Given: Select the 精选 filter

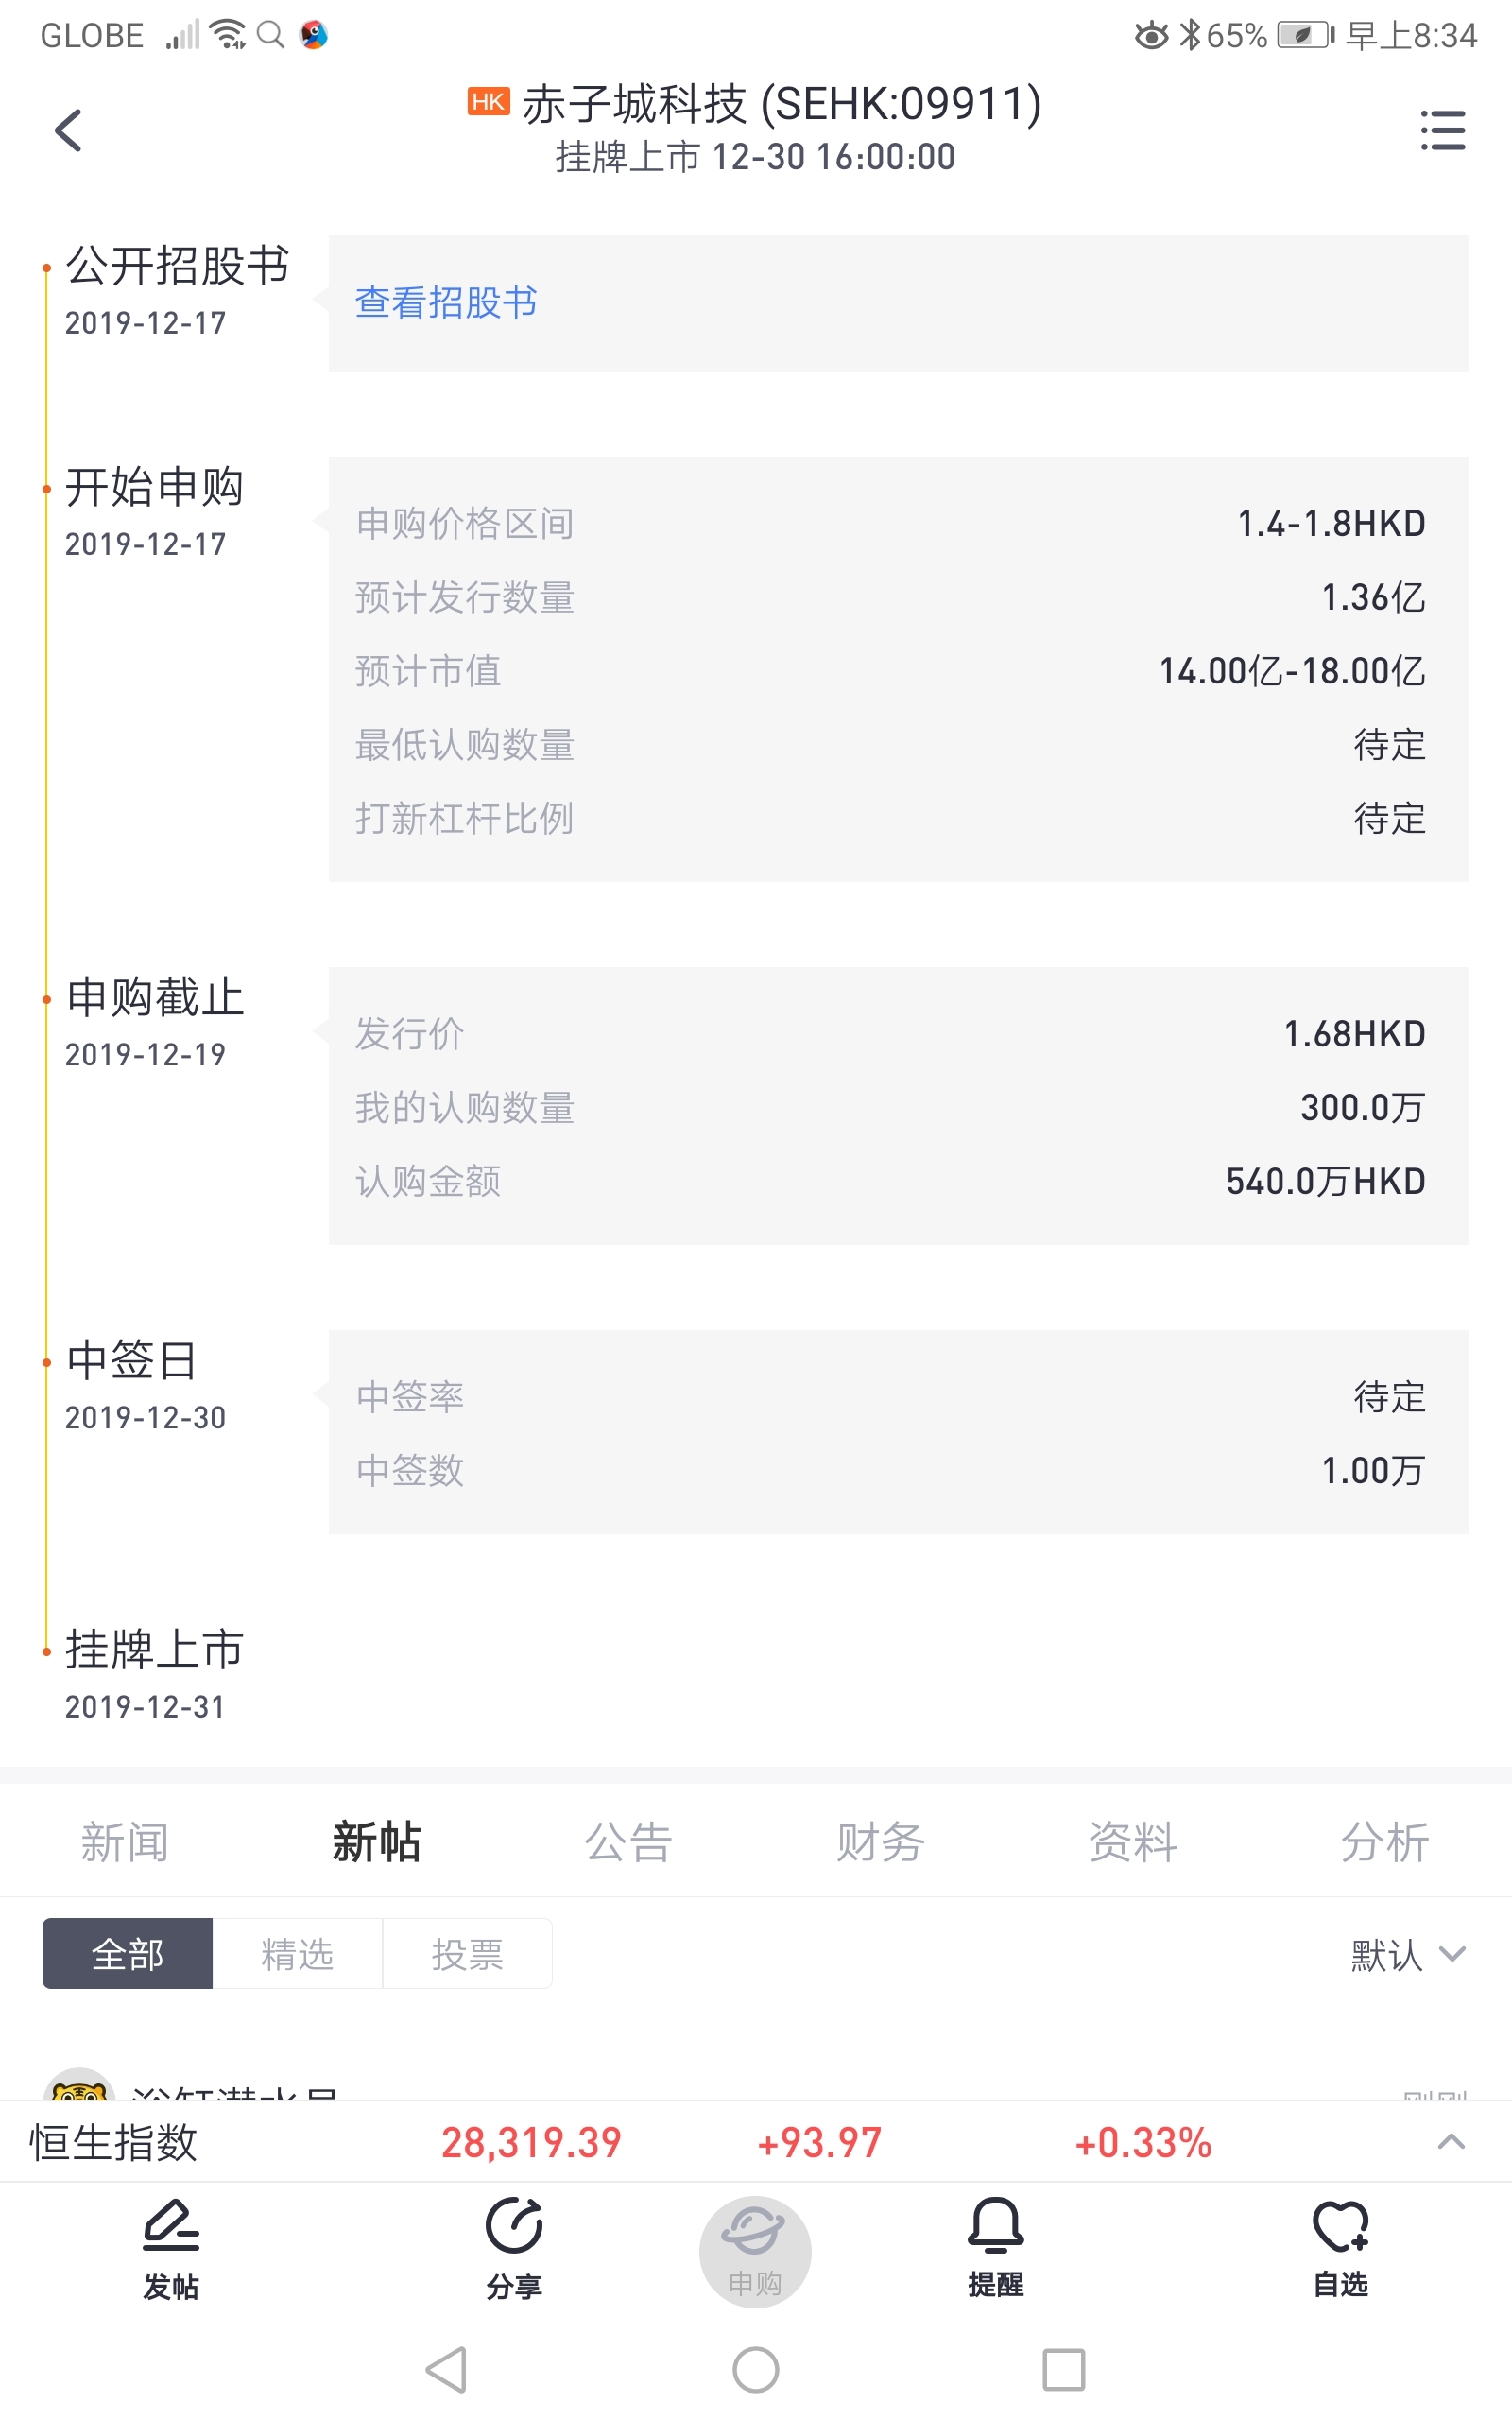Looking at the screenshot, I should pyautogui.click(x=297, y=1953).
